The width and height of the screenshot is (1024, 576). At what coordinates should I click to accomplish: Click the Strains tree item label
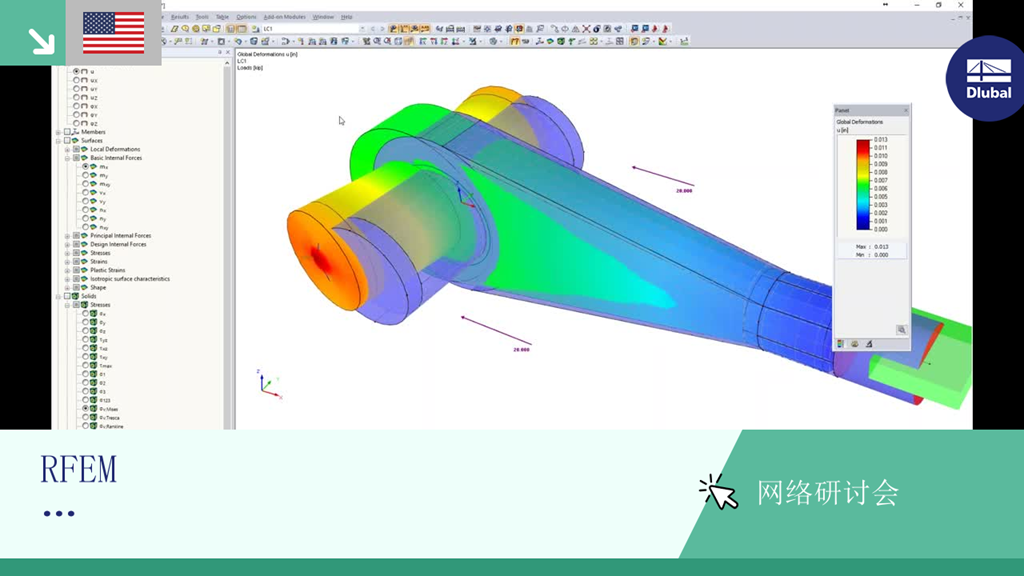99,261
